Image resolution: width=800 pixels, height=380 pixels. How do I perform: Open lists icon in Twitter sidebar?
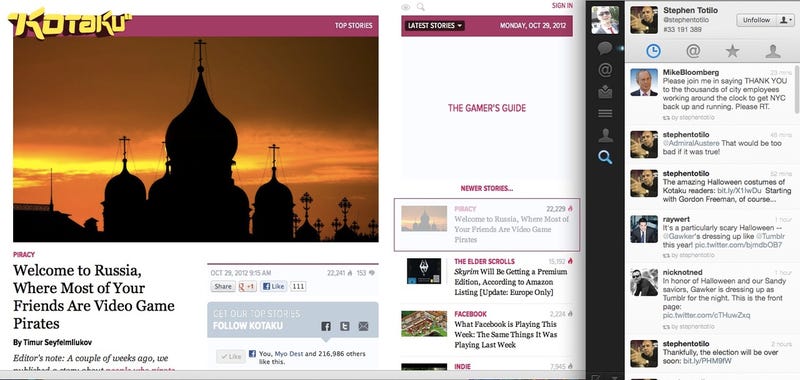click(605, 113)
